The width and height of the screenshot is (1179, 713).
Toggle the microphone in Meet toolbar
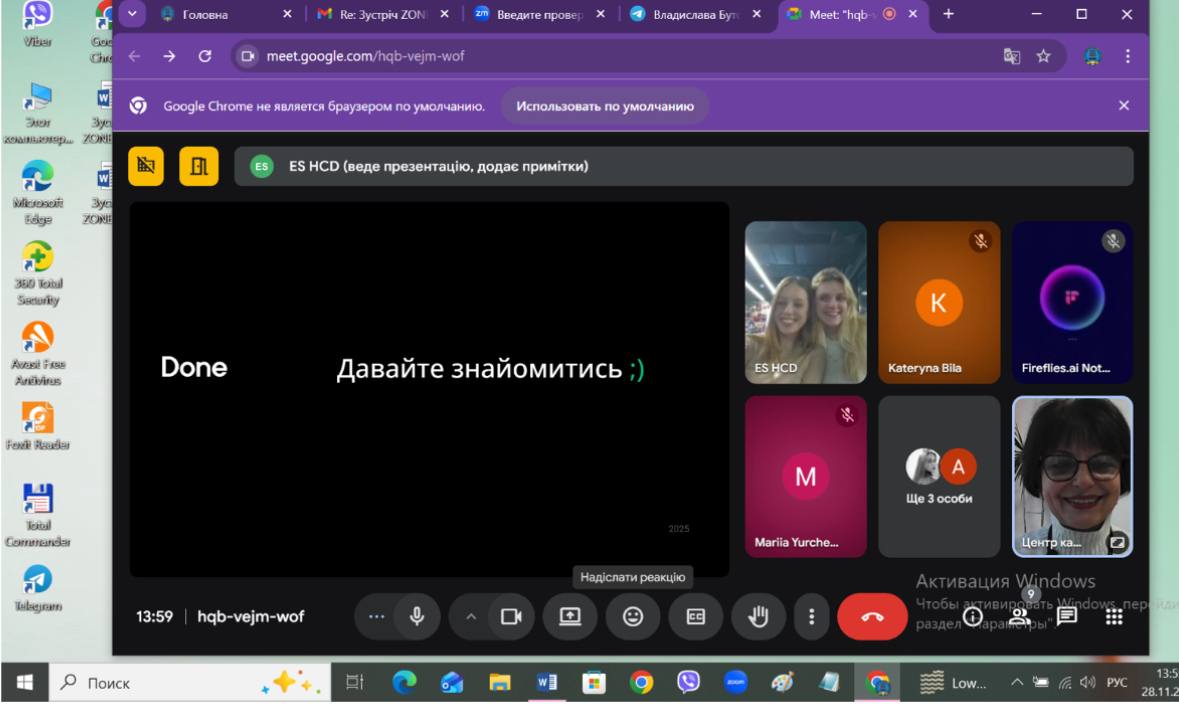417,617
